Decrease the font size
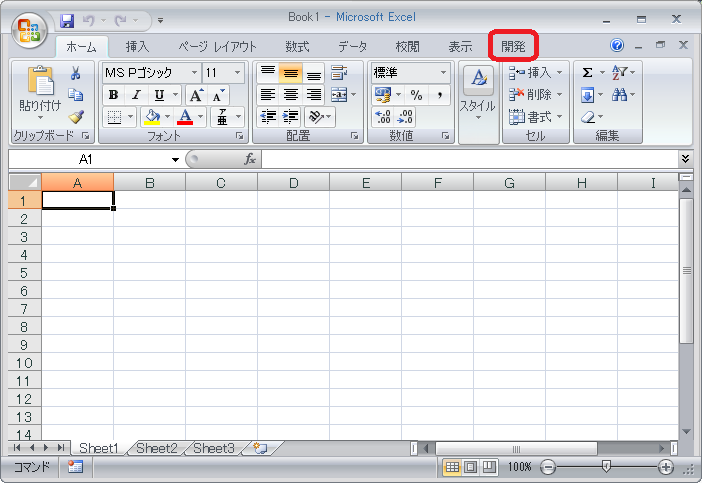Screen dimensions: 702x483 218,95
